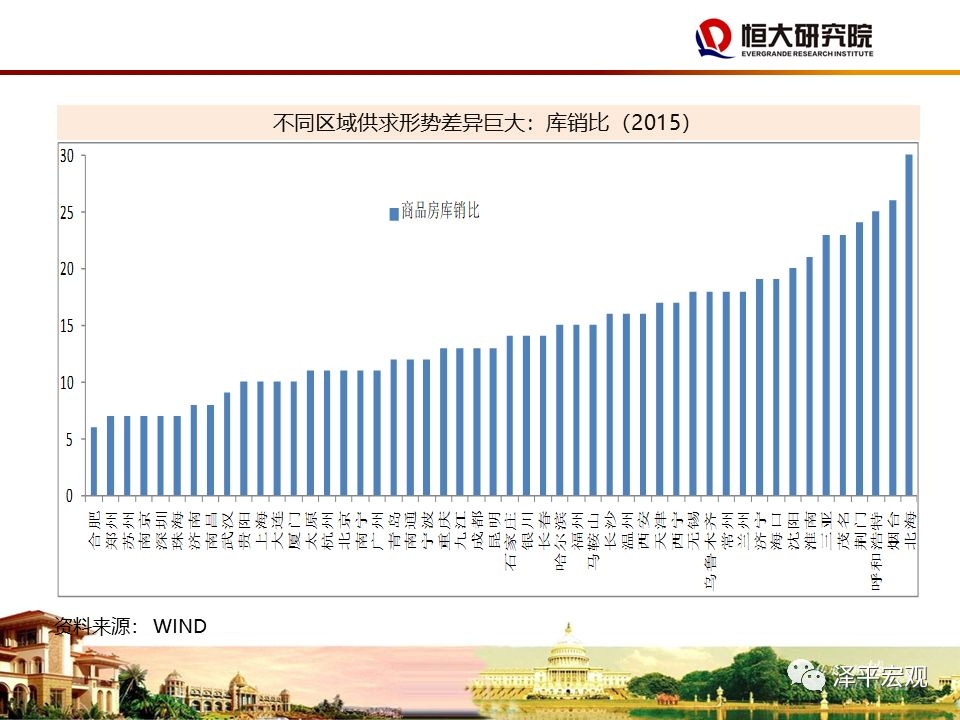Click the y-axis value 10

pos(67,383)
